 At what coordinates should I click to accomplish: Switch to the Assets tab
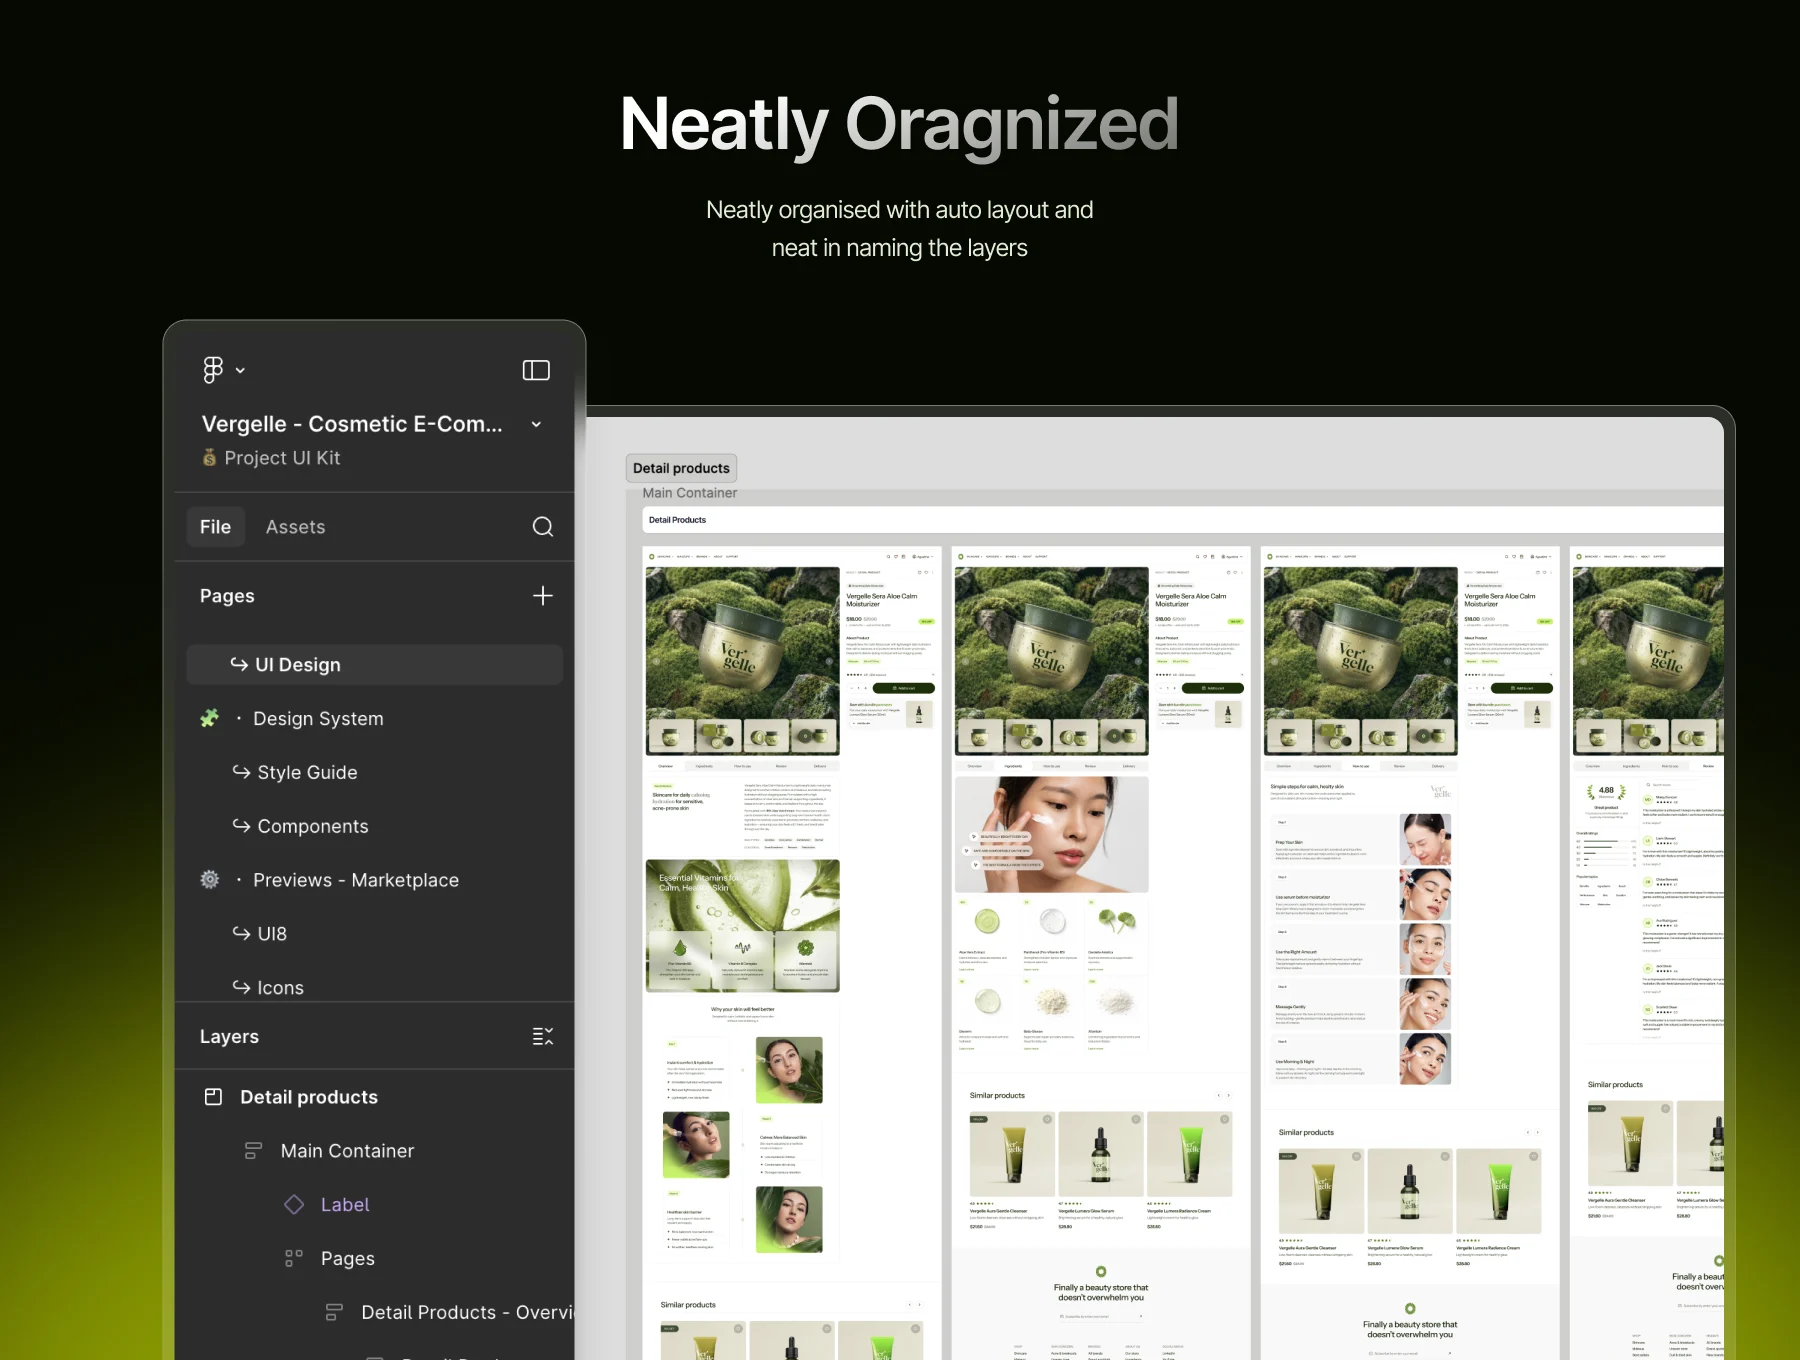[295, 527]
